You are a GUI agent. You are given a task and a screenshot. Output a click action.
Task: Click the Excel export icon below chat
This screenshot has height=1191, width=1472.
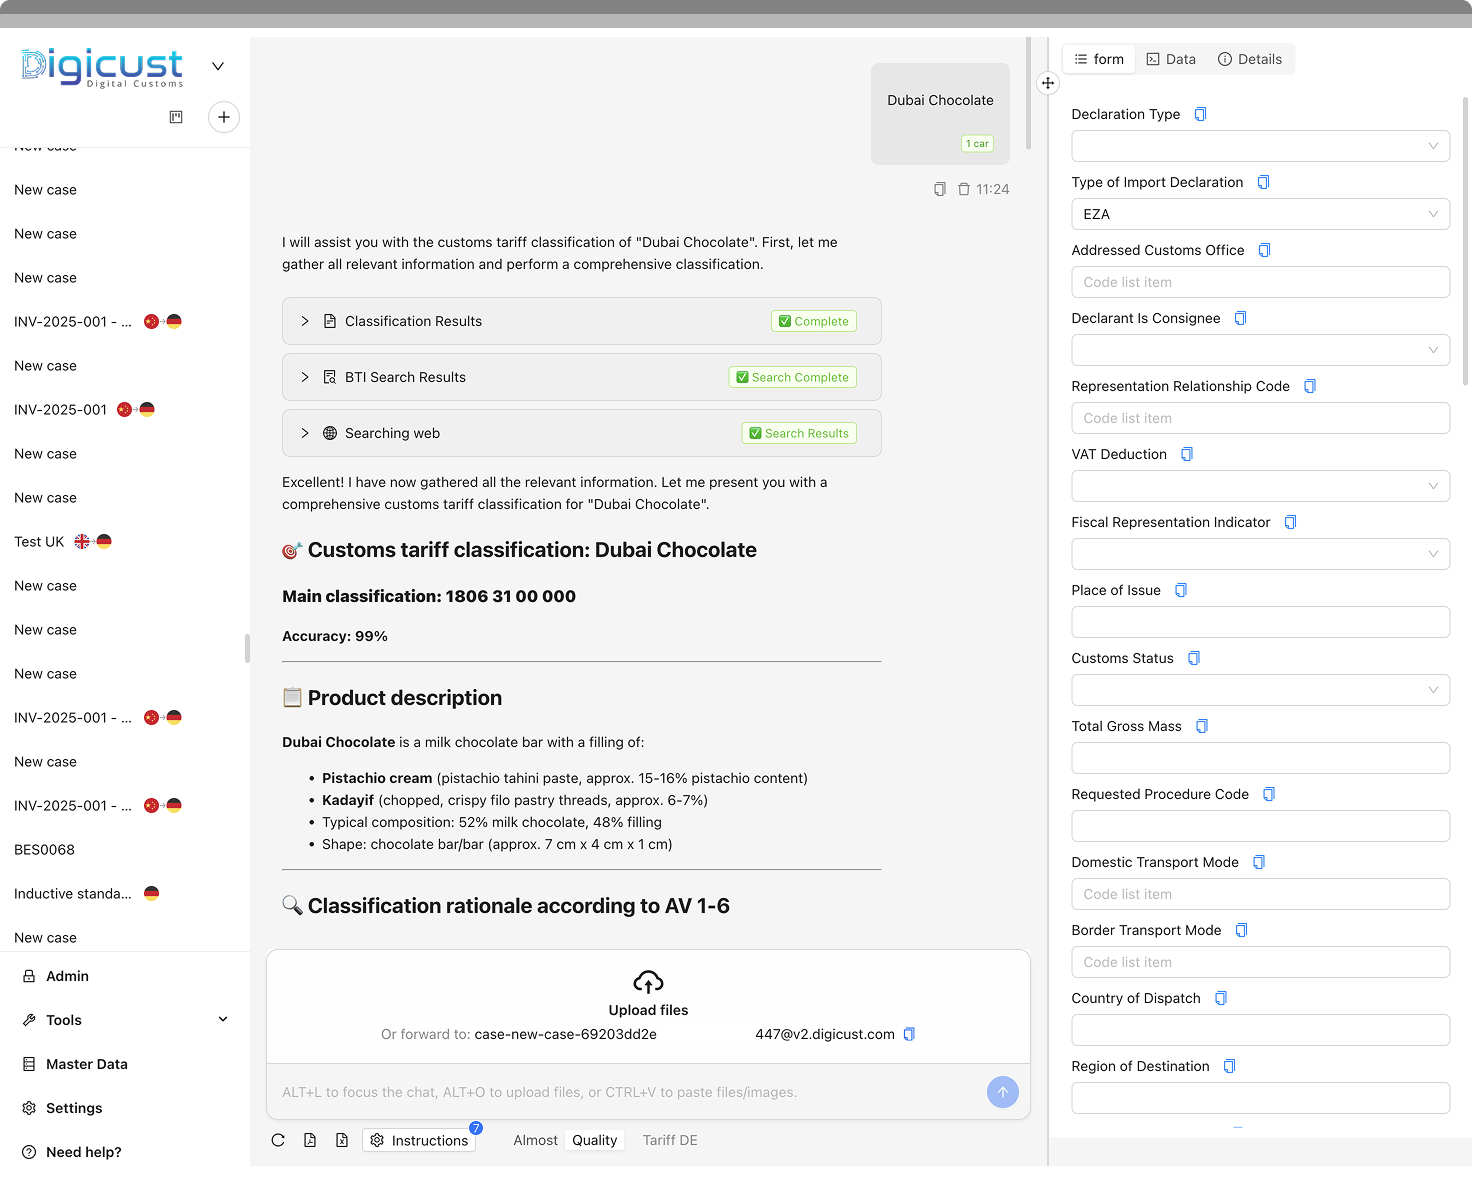[342, 1140]
